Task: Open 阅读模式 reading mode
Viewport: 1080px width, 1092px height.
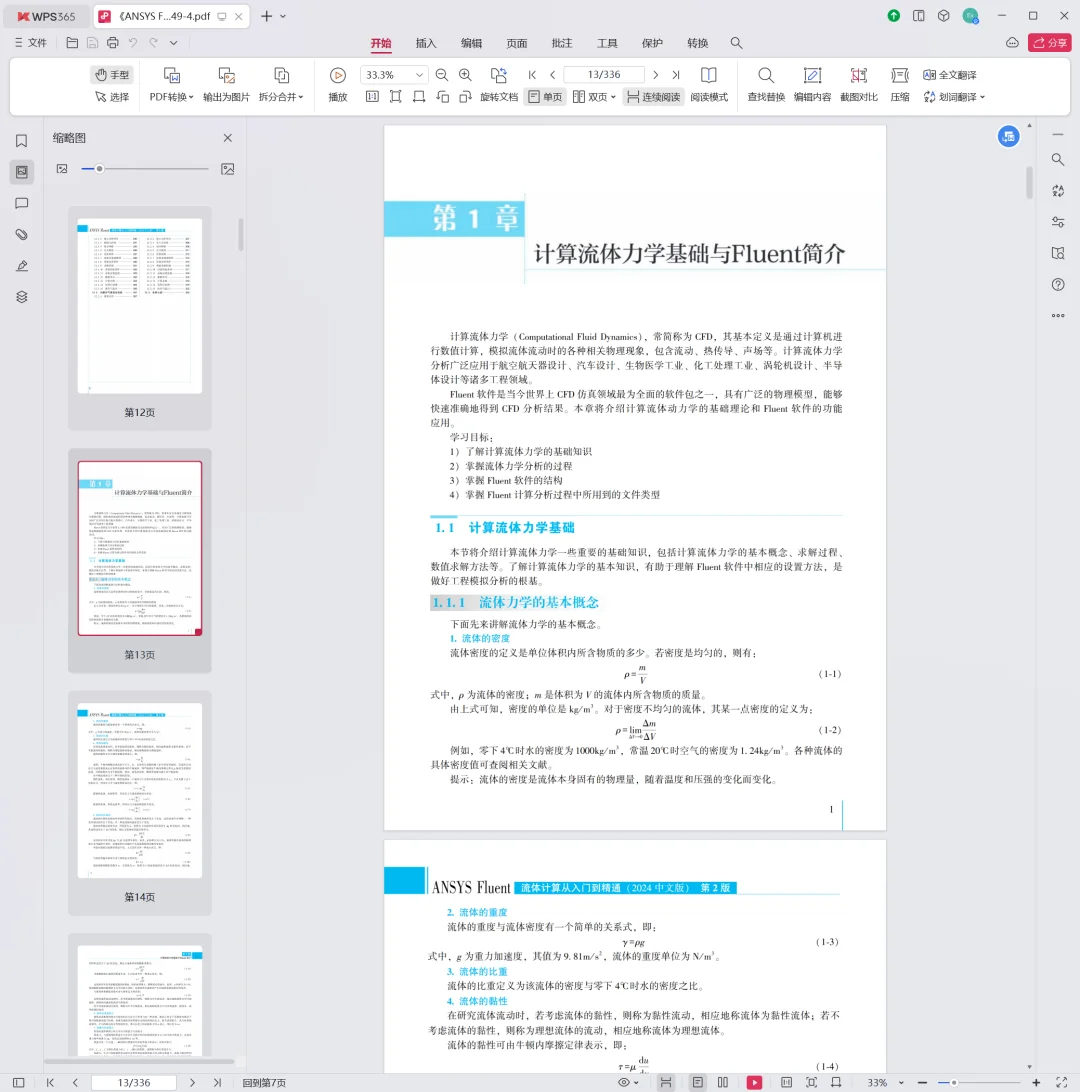Action: coord(709,84)
